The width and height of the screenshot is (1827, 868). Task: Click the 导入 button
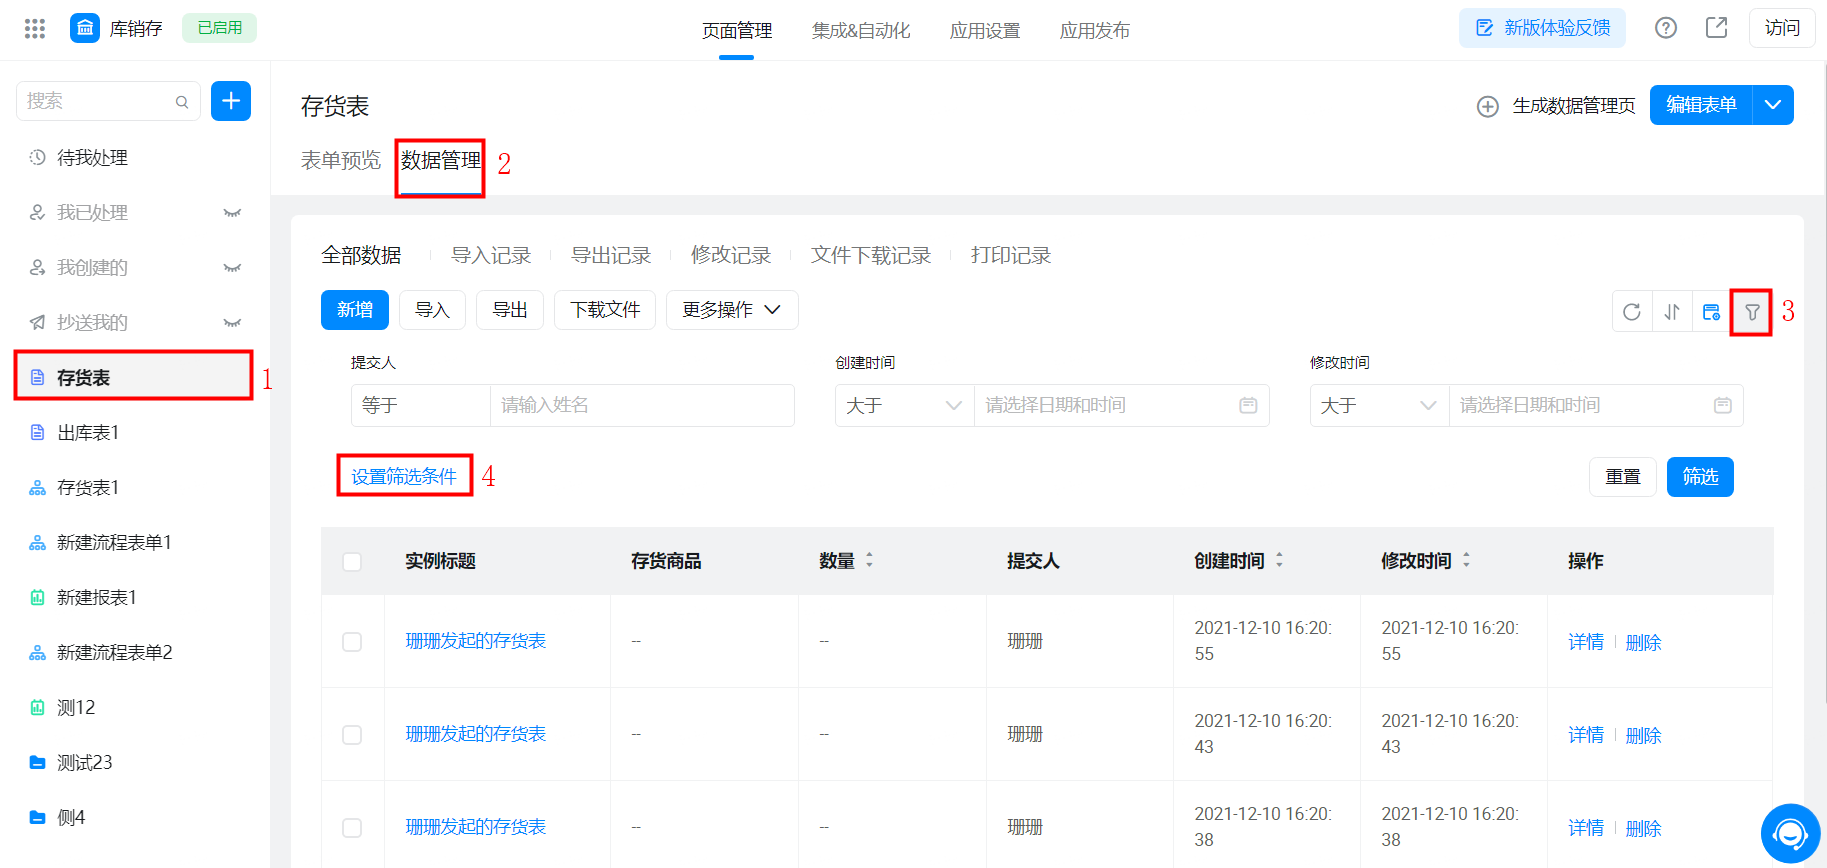(x=432, y=310)
